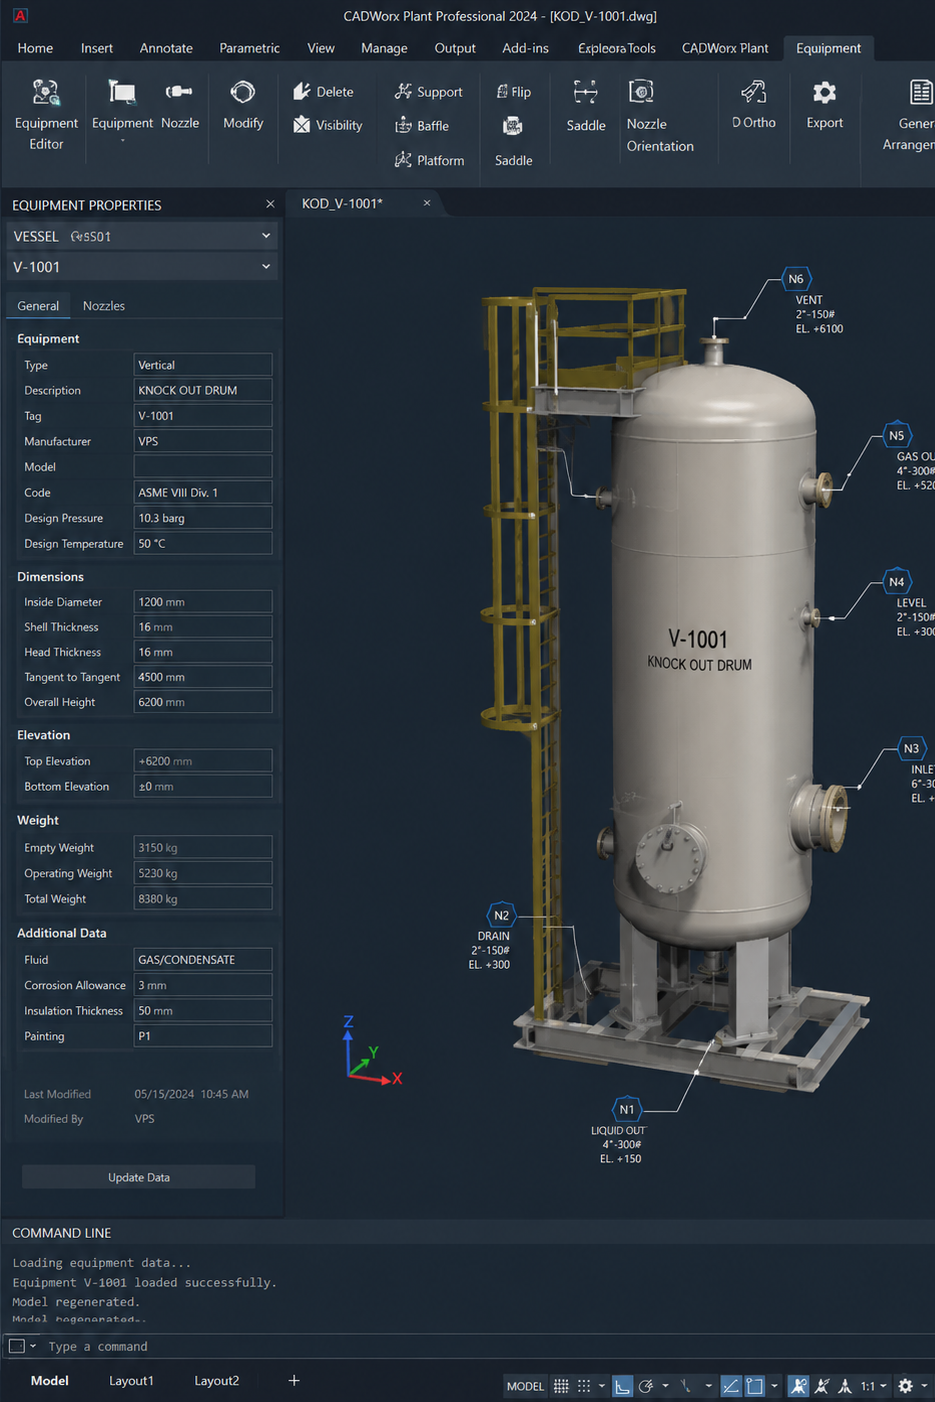Screen dimensions: 935x1402
Task: Toggle ortho mode in status bar
Action: coord(622,1386)
